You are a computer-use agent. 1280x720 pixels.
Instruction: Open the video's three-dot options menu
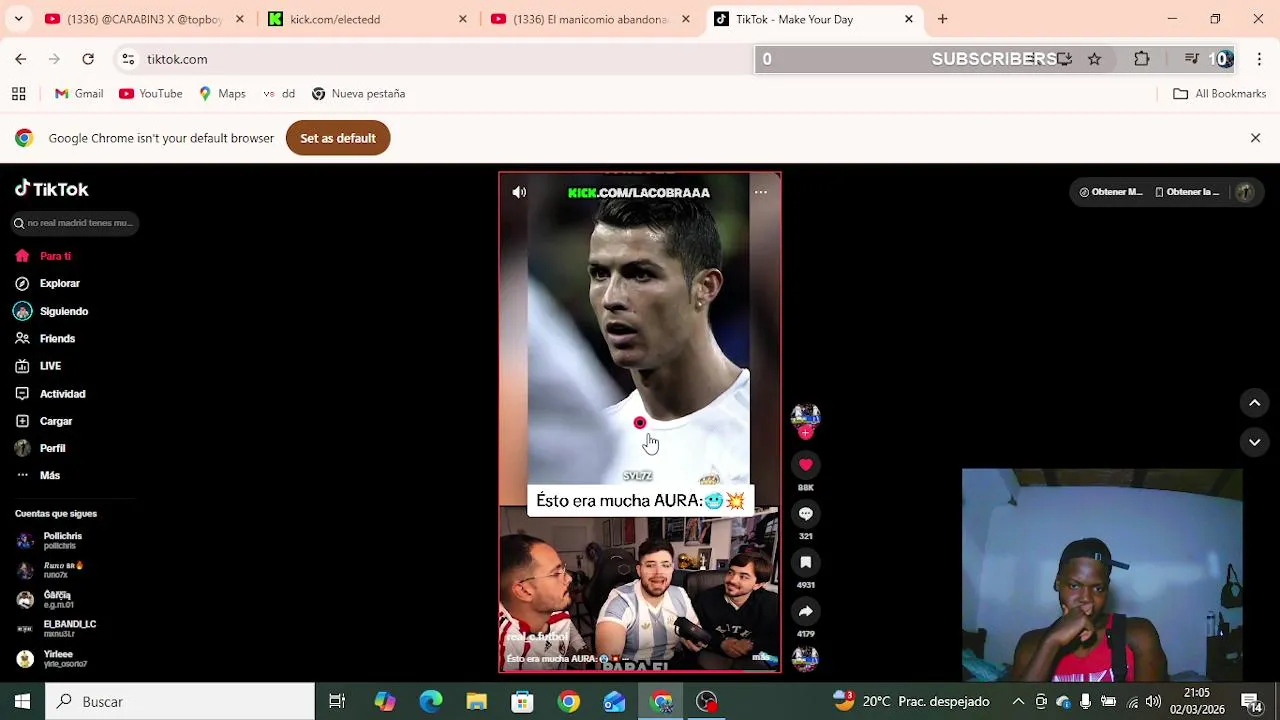pos(761,192)
